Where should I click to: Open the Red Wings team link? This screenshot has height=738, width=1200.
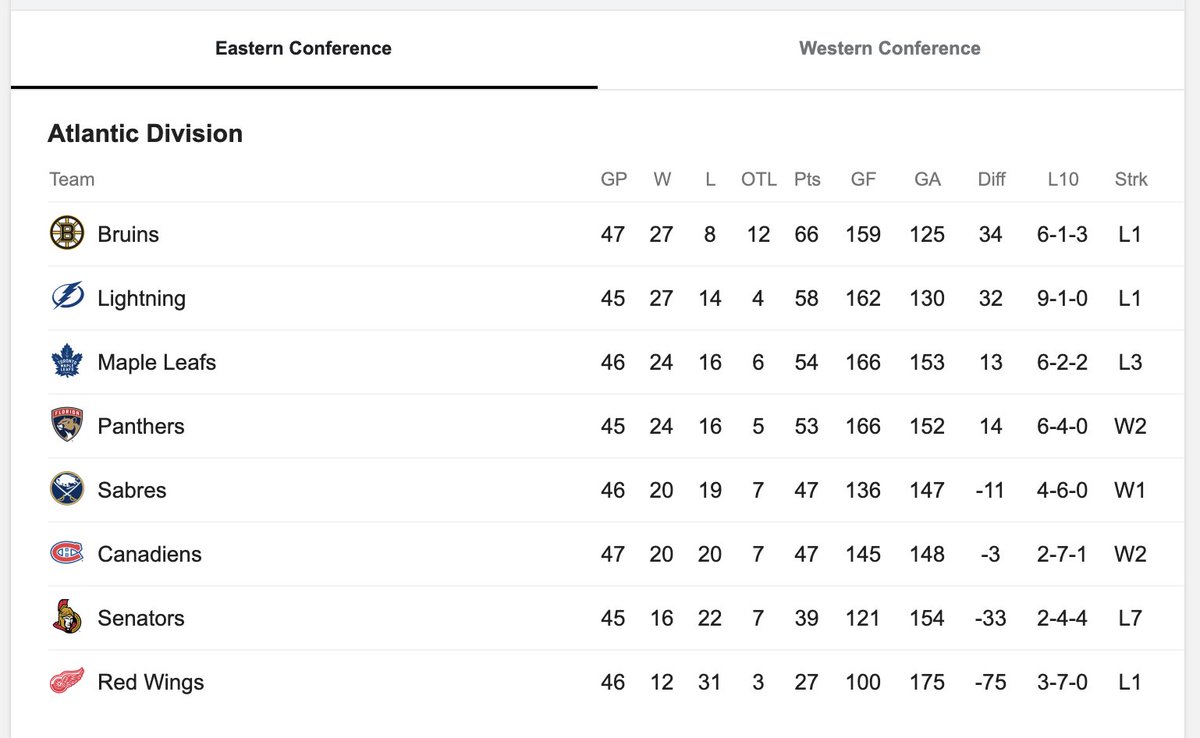tap(150, 682)
